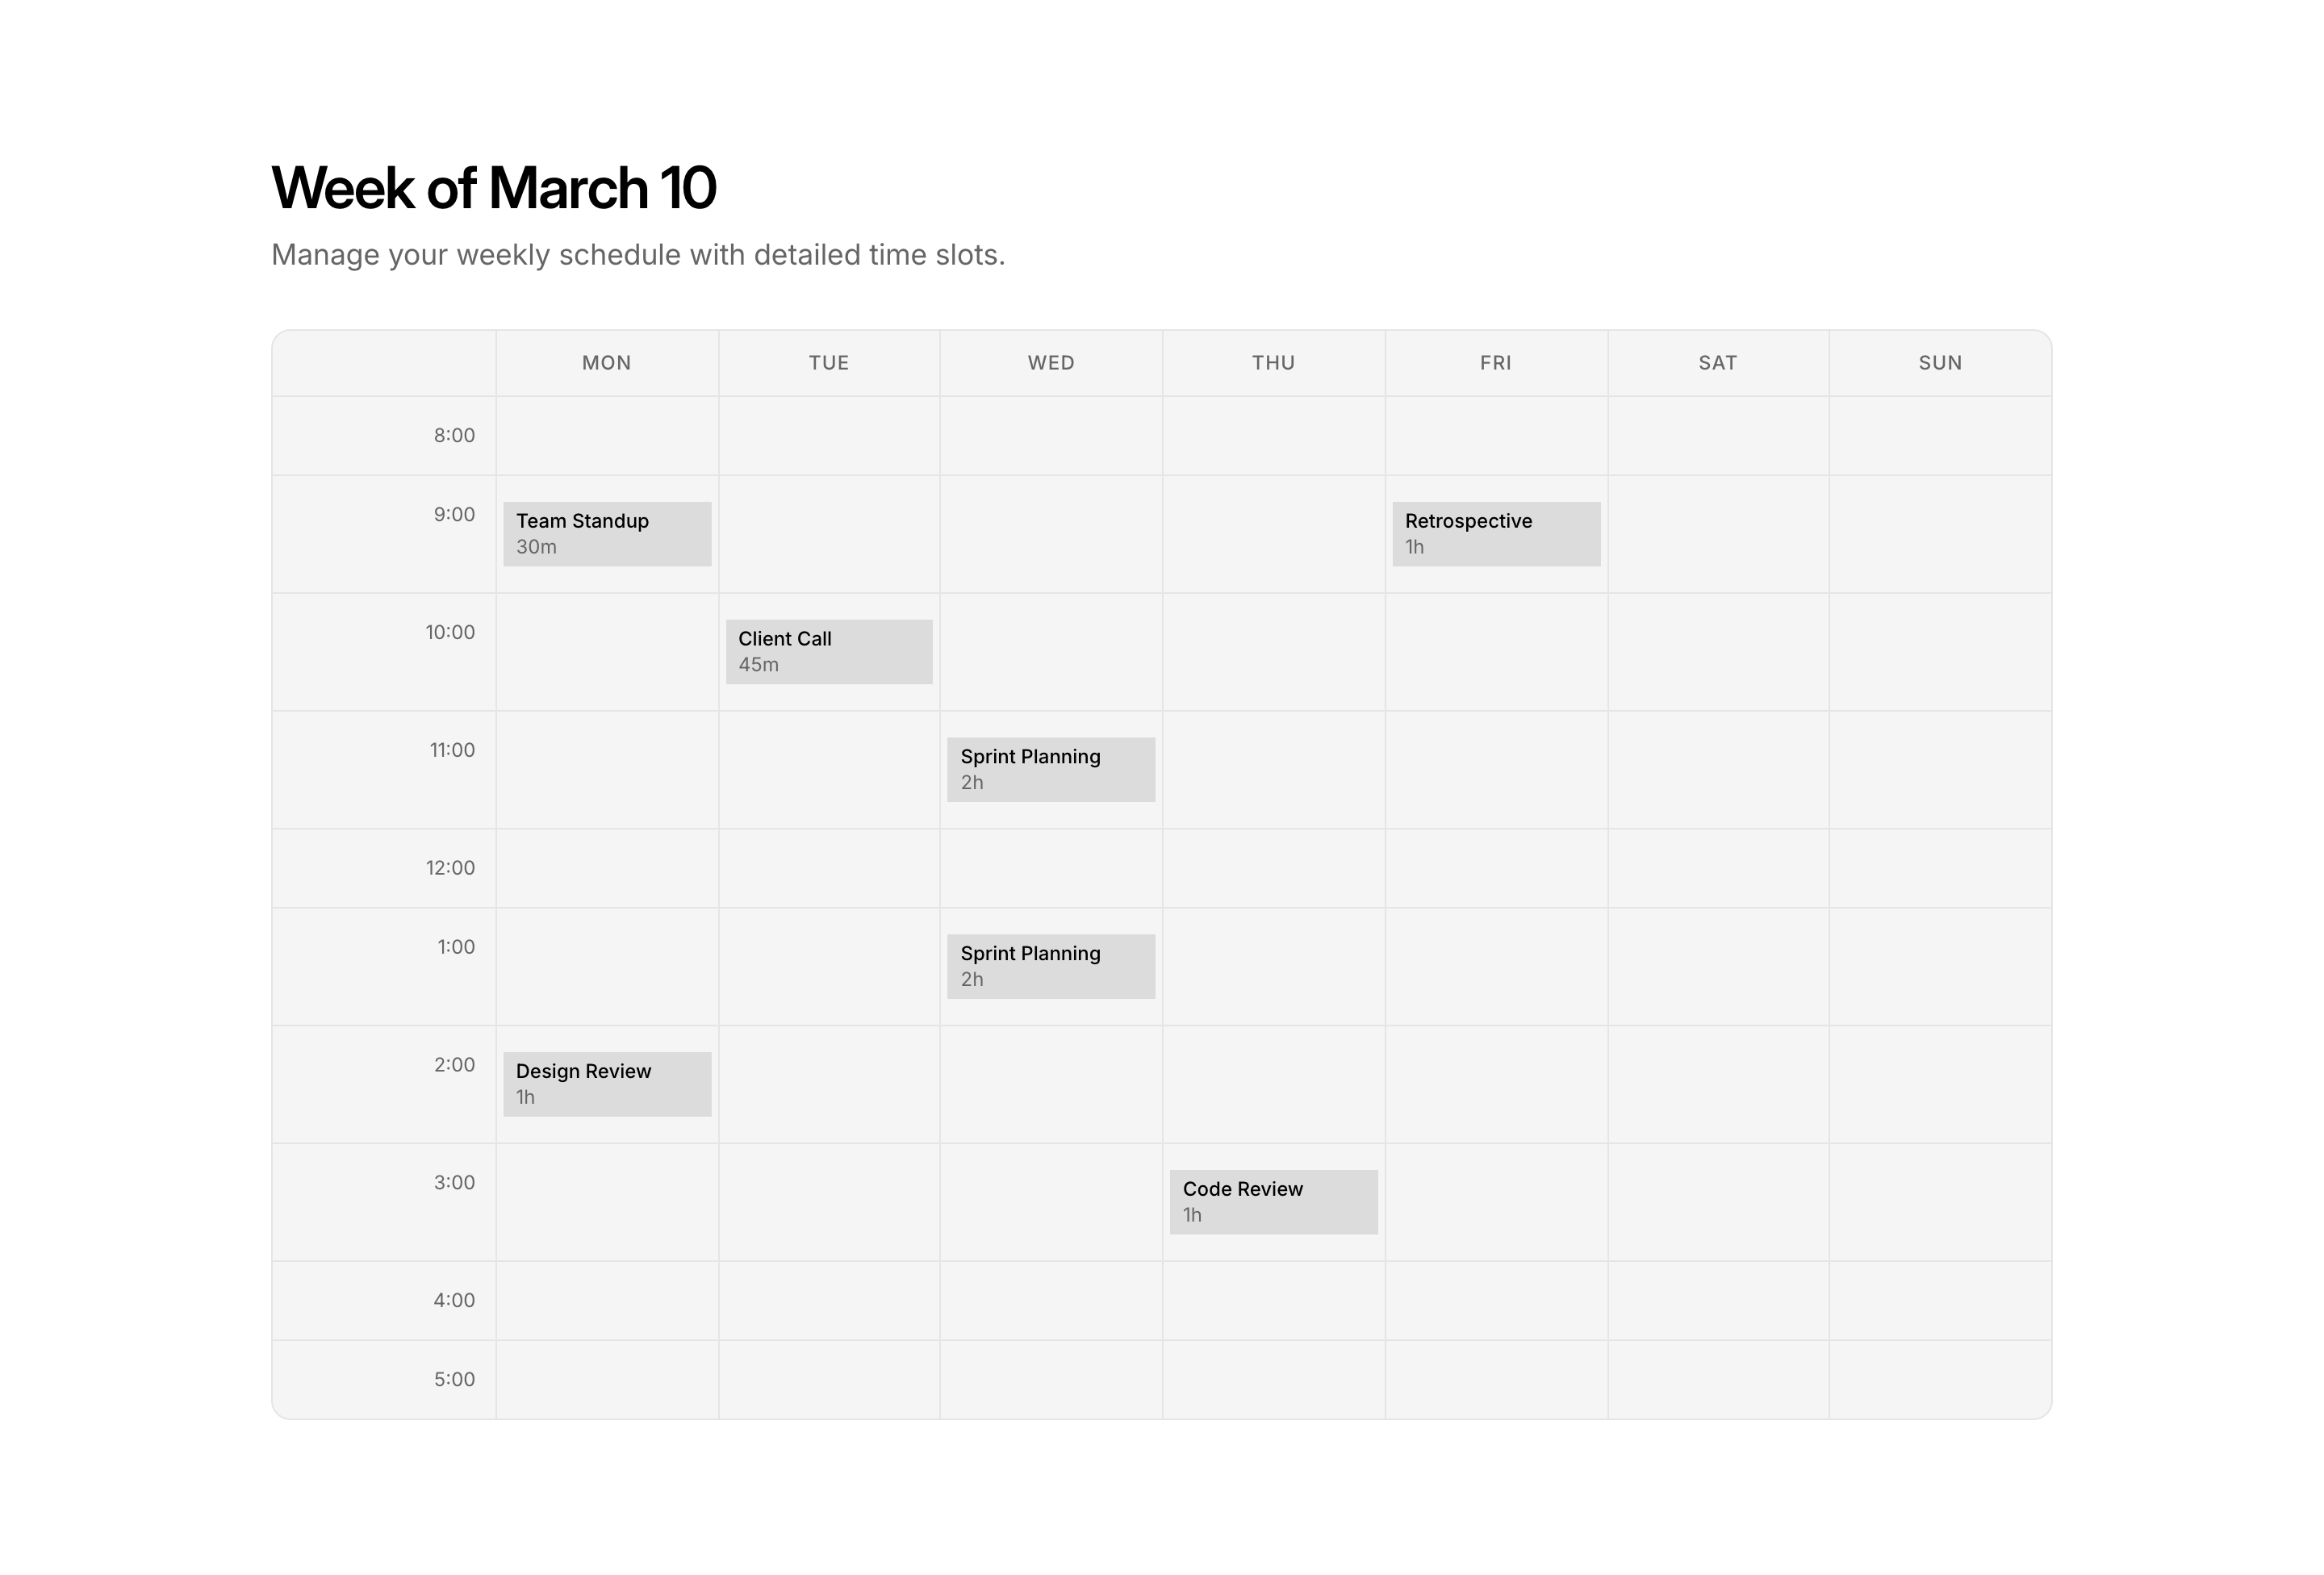
Task: Click the empty Saturday 9:00 slot
Action: 1718,534
